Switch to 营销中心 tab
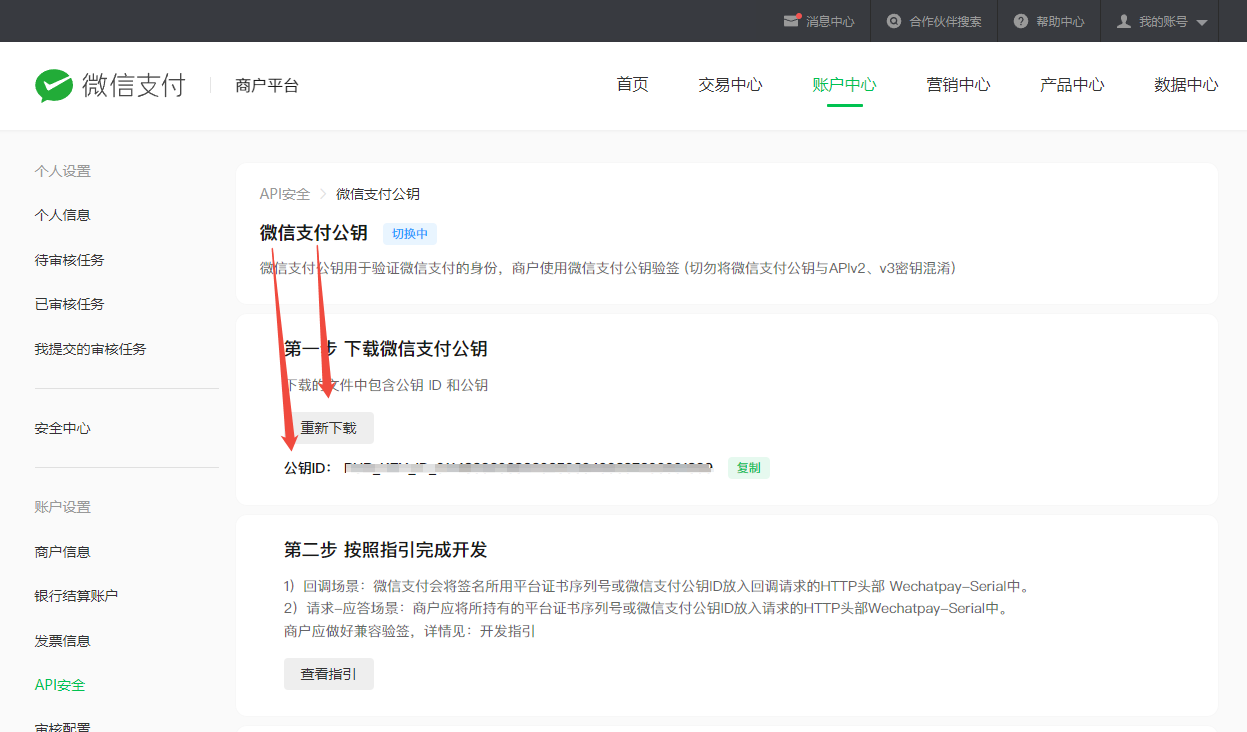 [x=958, y=85]
